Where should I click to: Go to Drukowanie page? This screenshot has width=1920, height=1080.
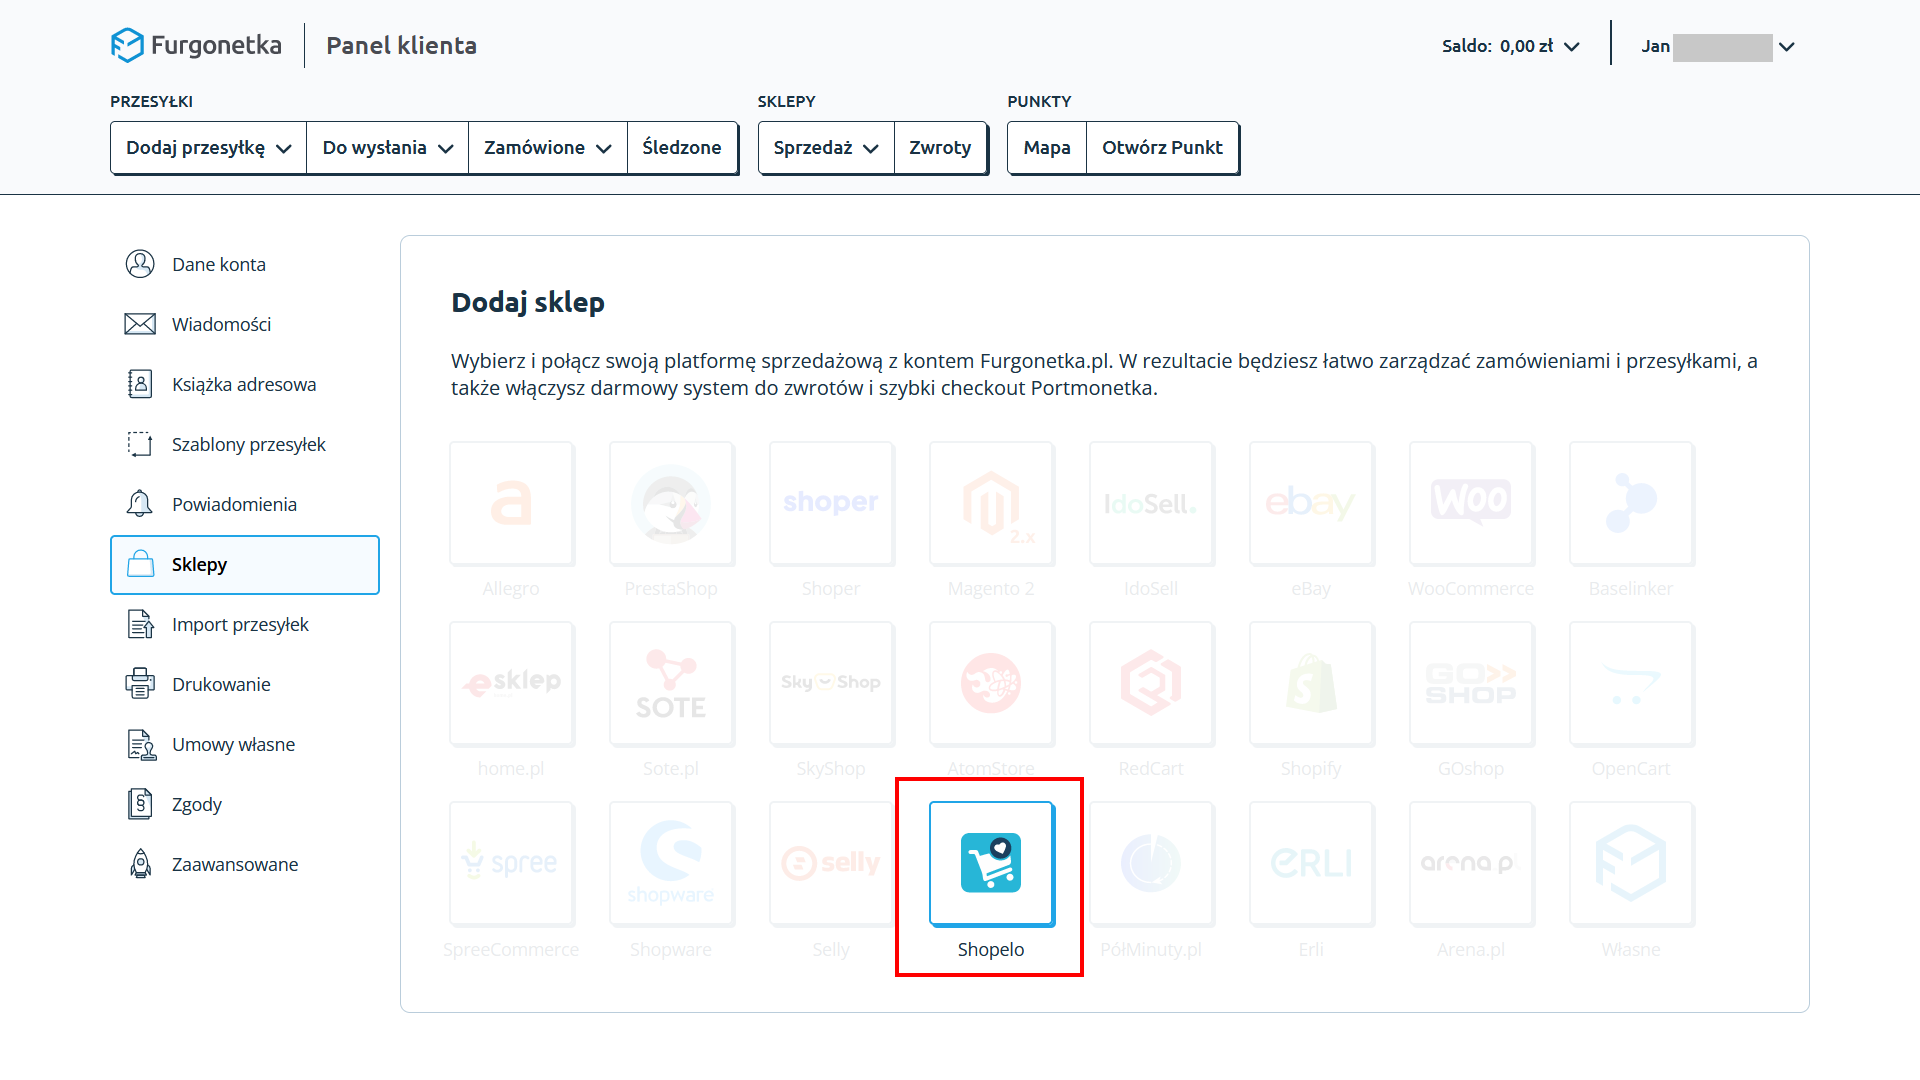[221, 684]
